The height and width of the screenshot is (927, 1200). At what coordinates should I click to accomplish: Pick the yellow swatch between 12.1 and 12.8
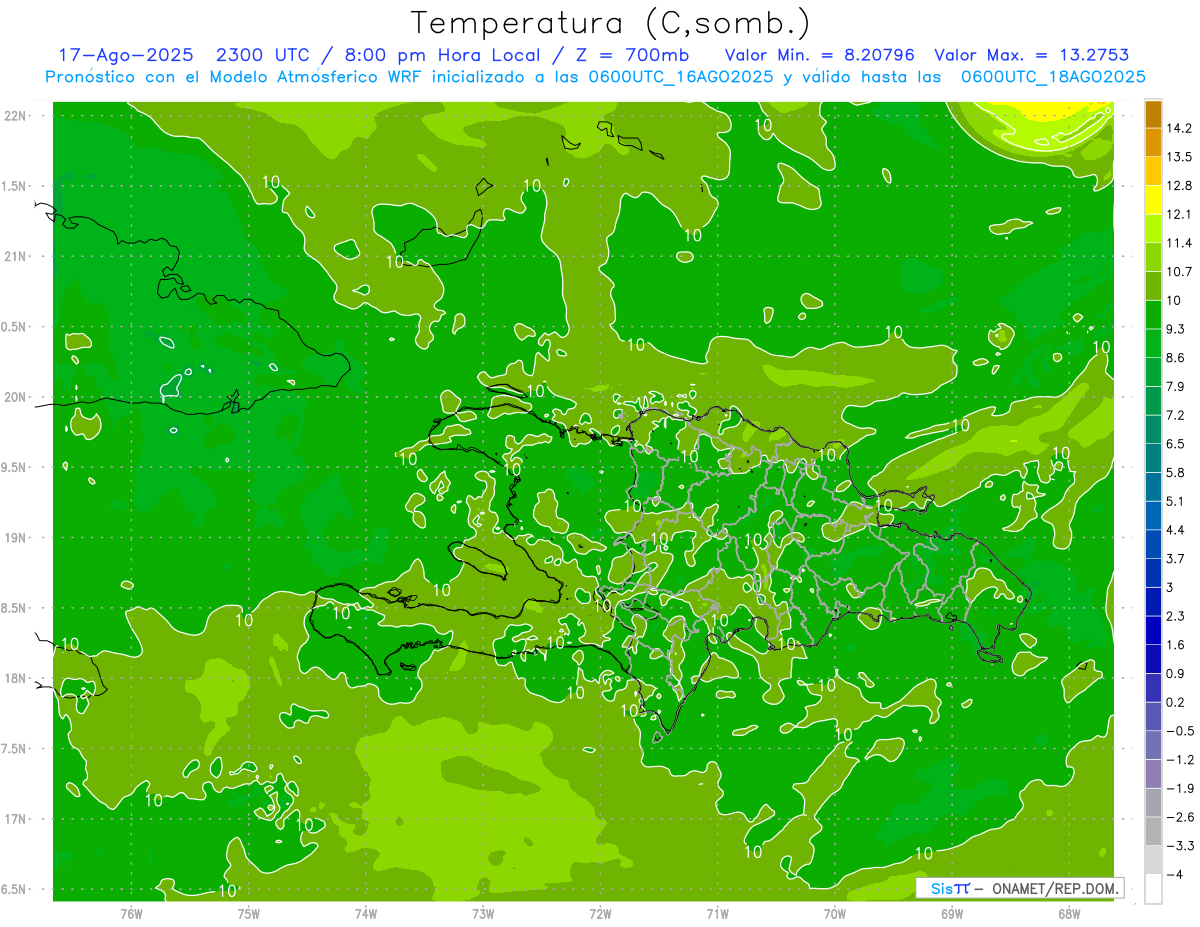point(1153,199)
